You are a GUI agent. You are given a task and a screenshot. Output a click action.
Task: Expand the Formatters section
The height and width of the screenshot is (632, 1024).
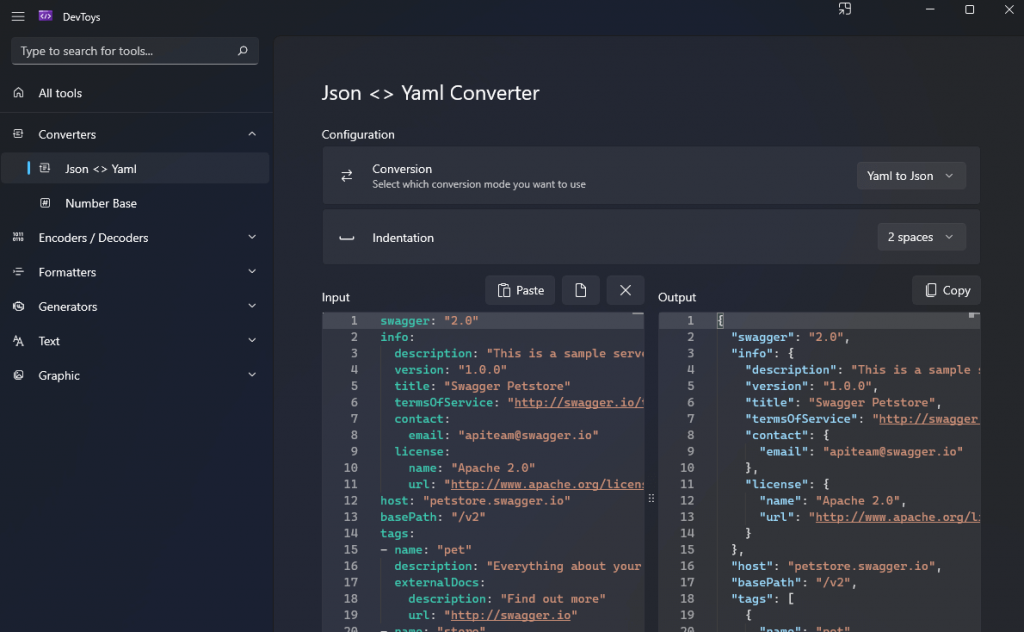(x=252, y=272)
